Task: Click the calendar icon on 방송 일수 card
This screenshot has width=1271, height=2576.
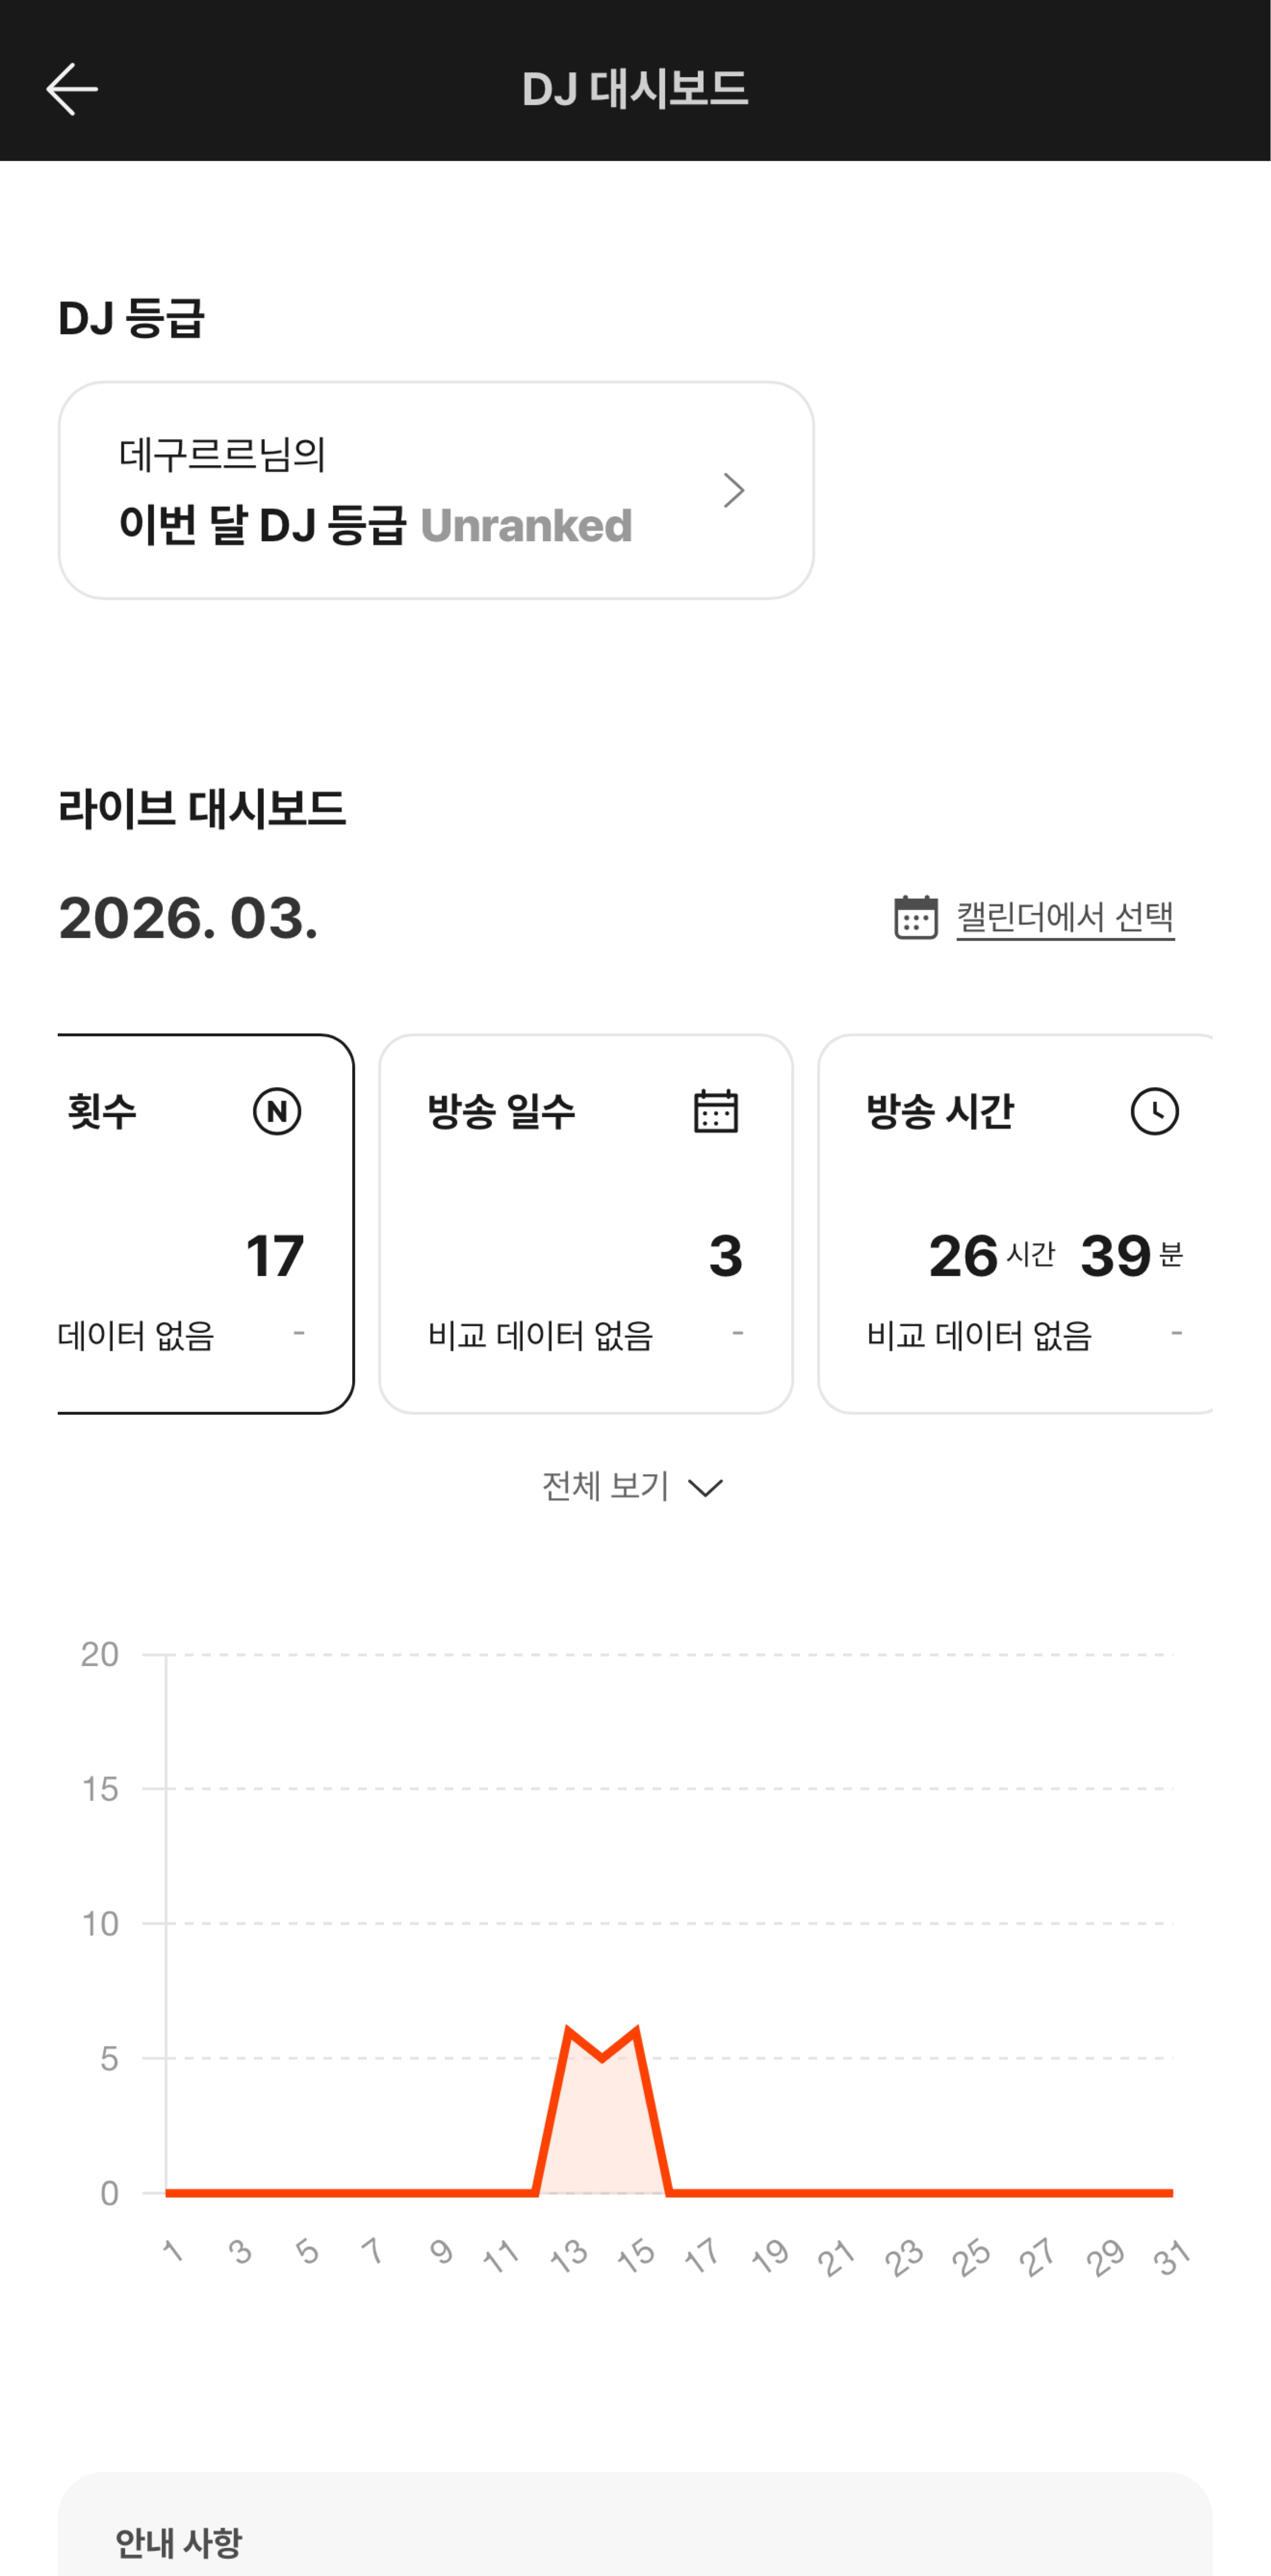Action: [716, 1111]
